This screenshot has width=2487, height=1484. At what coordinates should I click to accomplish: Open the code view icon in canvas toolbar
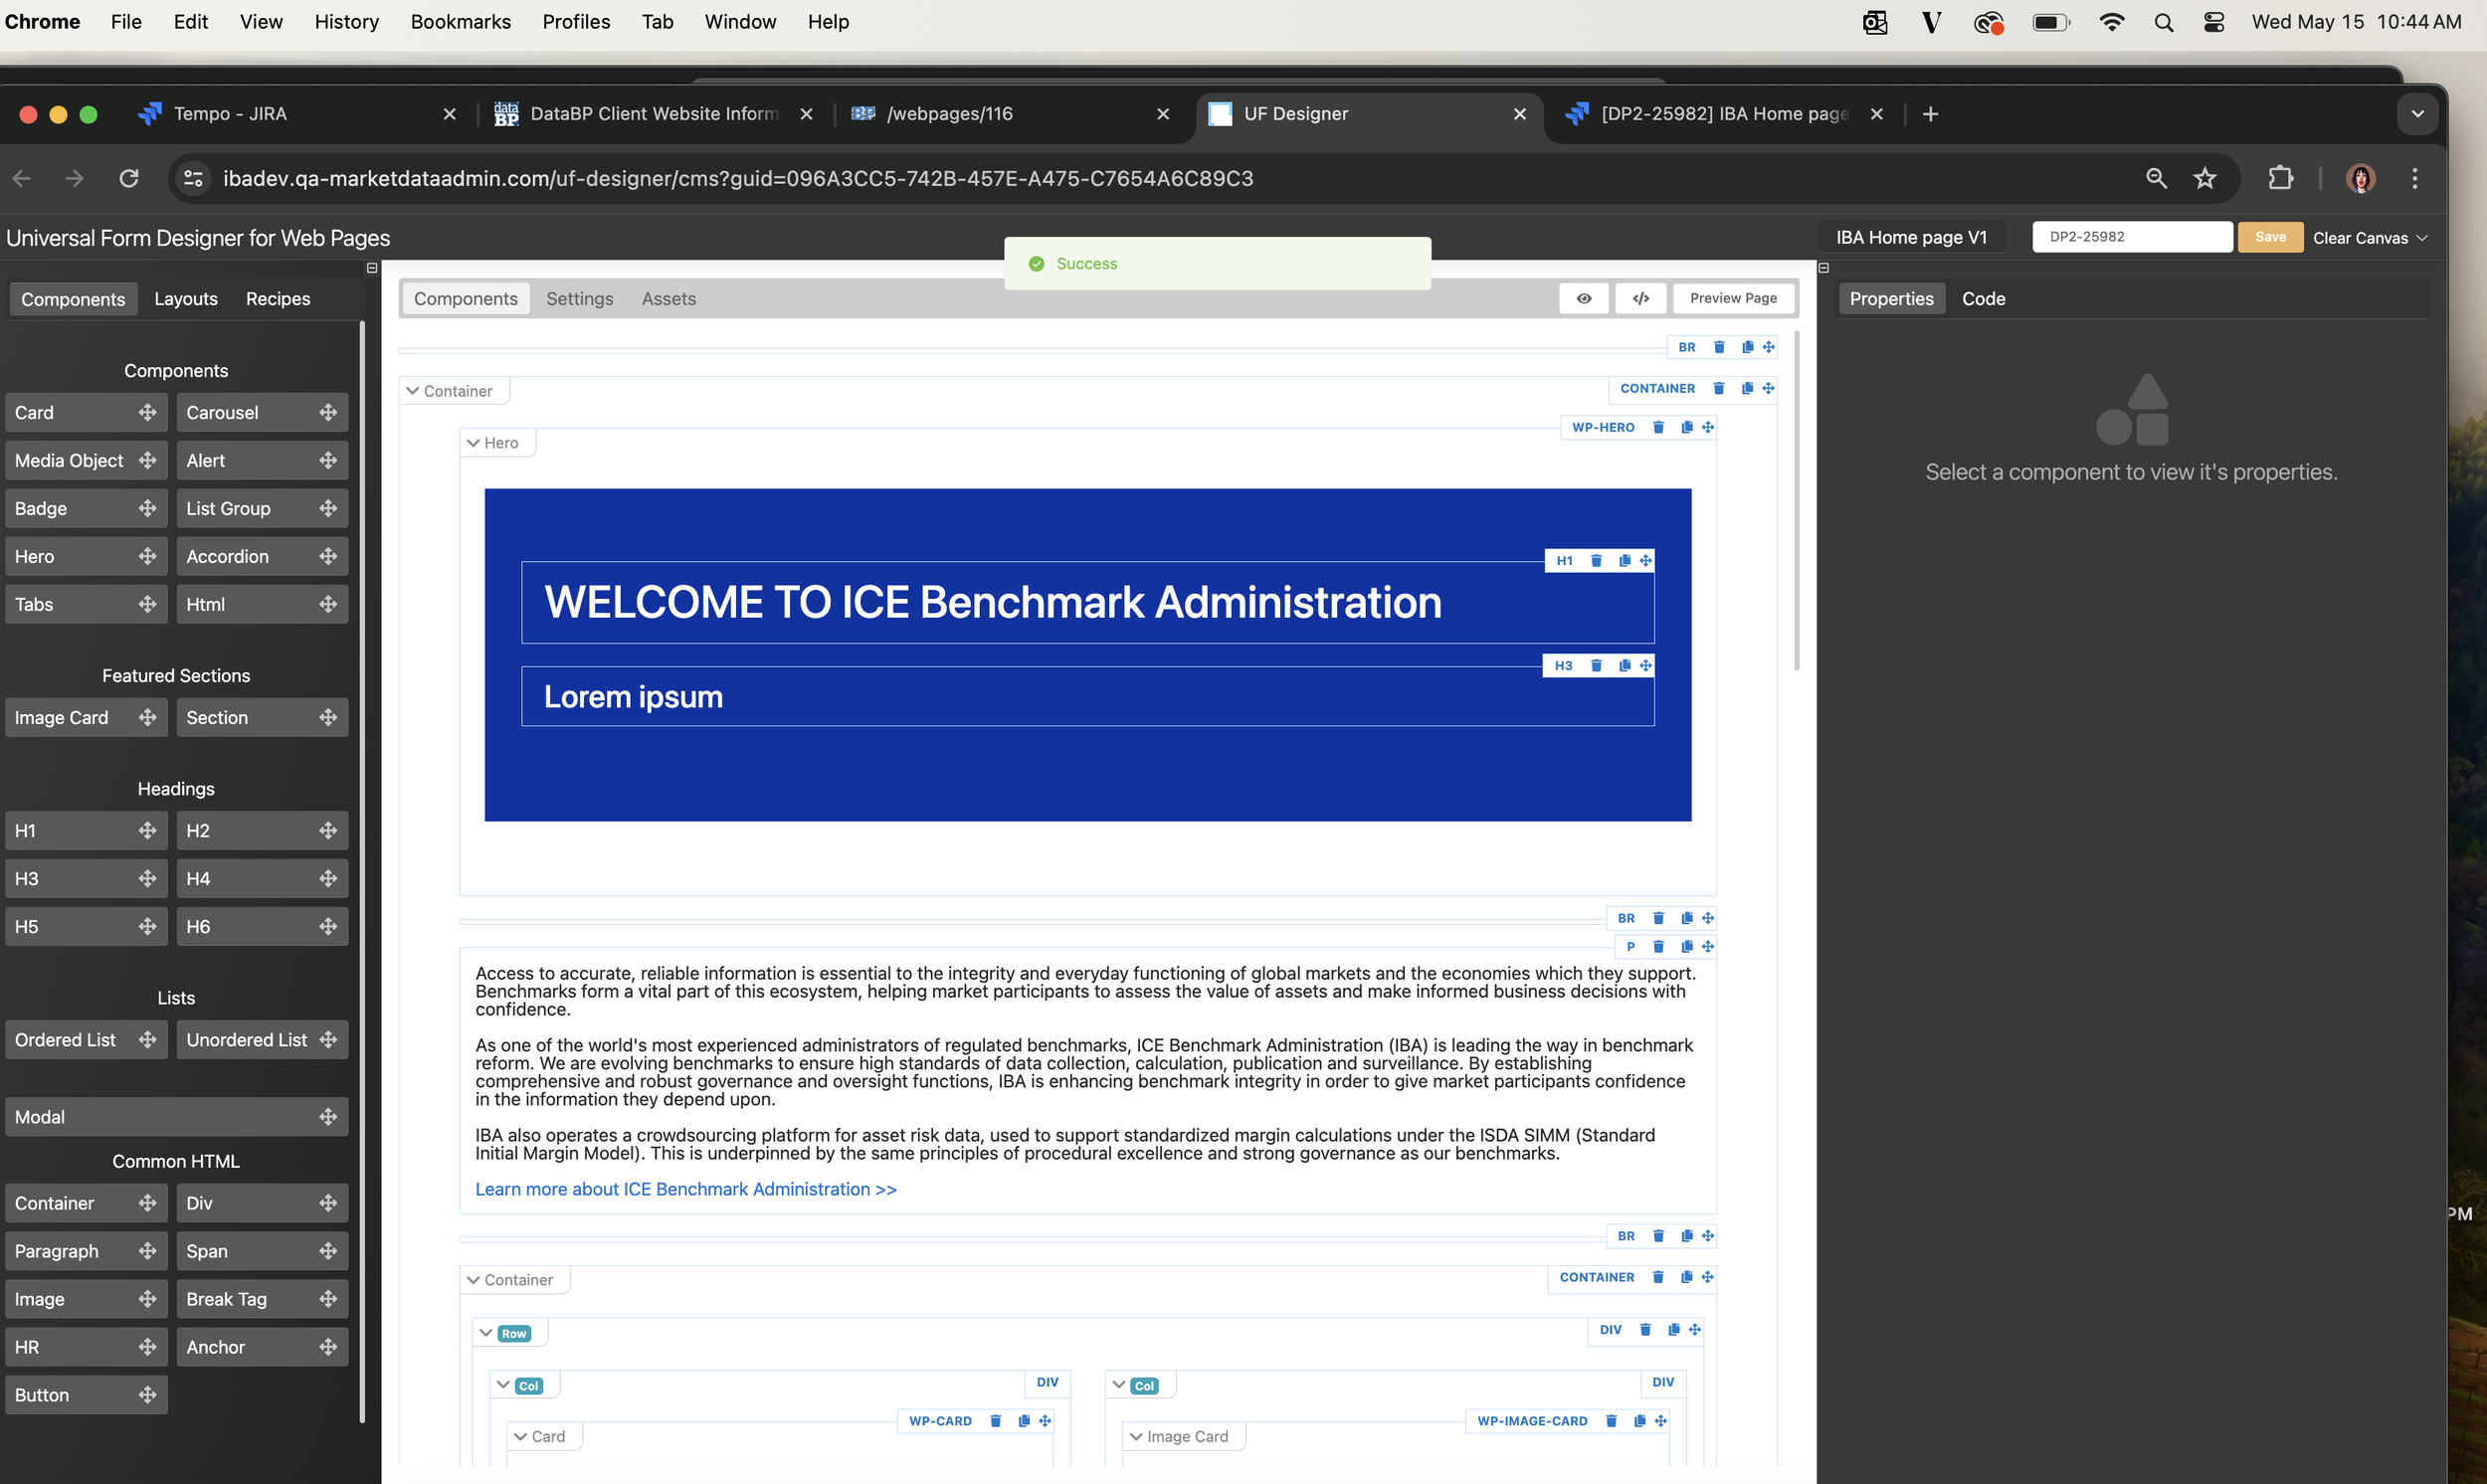click(1641, 298)
